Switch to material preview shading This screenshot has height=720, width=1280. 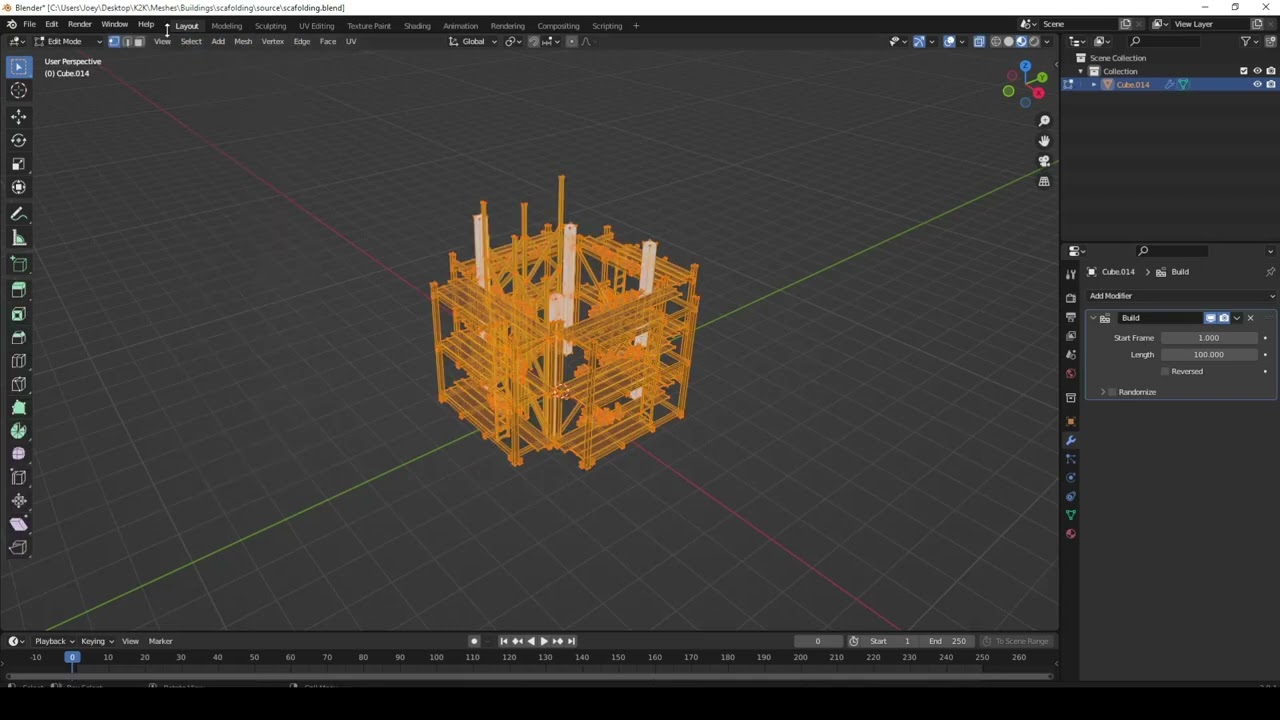click(1021, 41)
